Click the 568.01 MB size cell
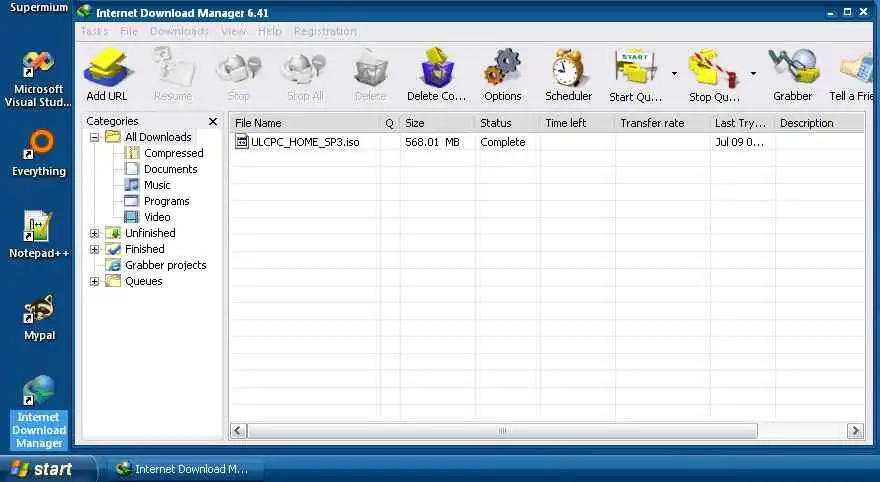Viewport: 880px width, 482px height. point(432,143)
